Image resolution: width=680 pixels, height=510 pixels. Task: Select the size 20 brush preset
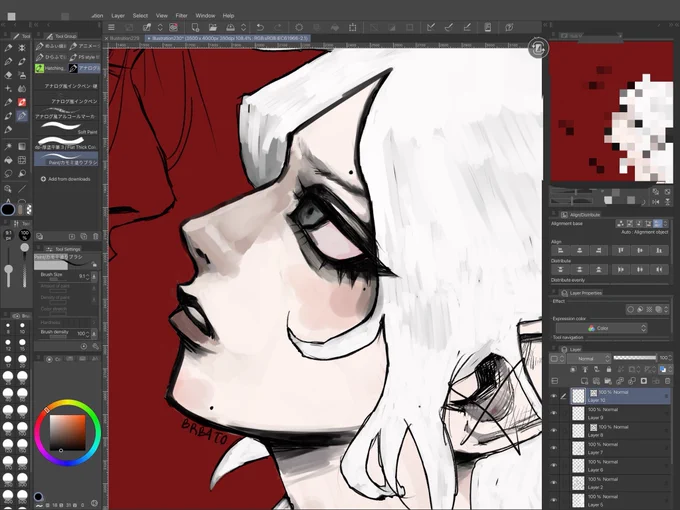[x=22, y=360]
